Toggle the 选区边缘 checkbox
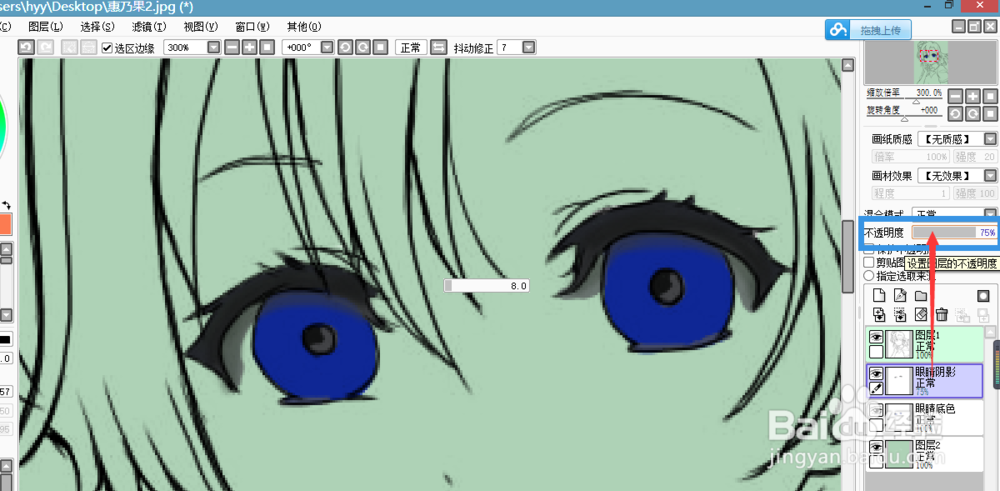 pos(107,48)
